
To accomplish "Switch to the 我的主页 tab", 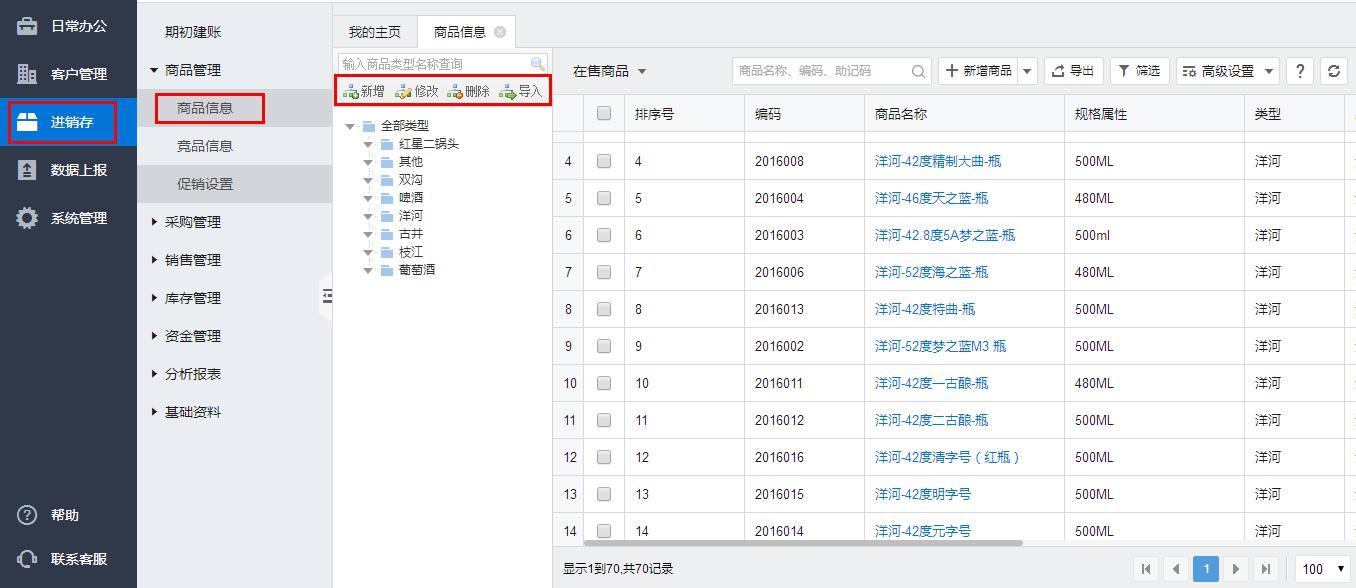I will [374, 32].
